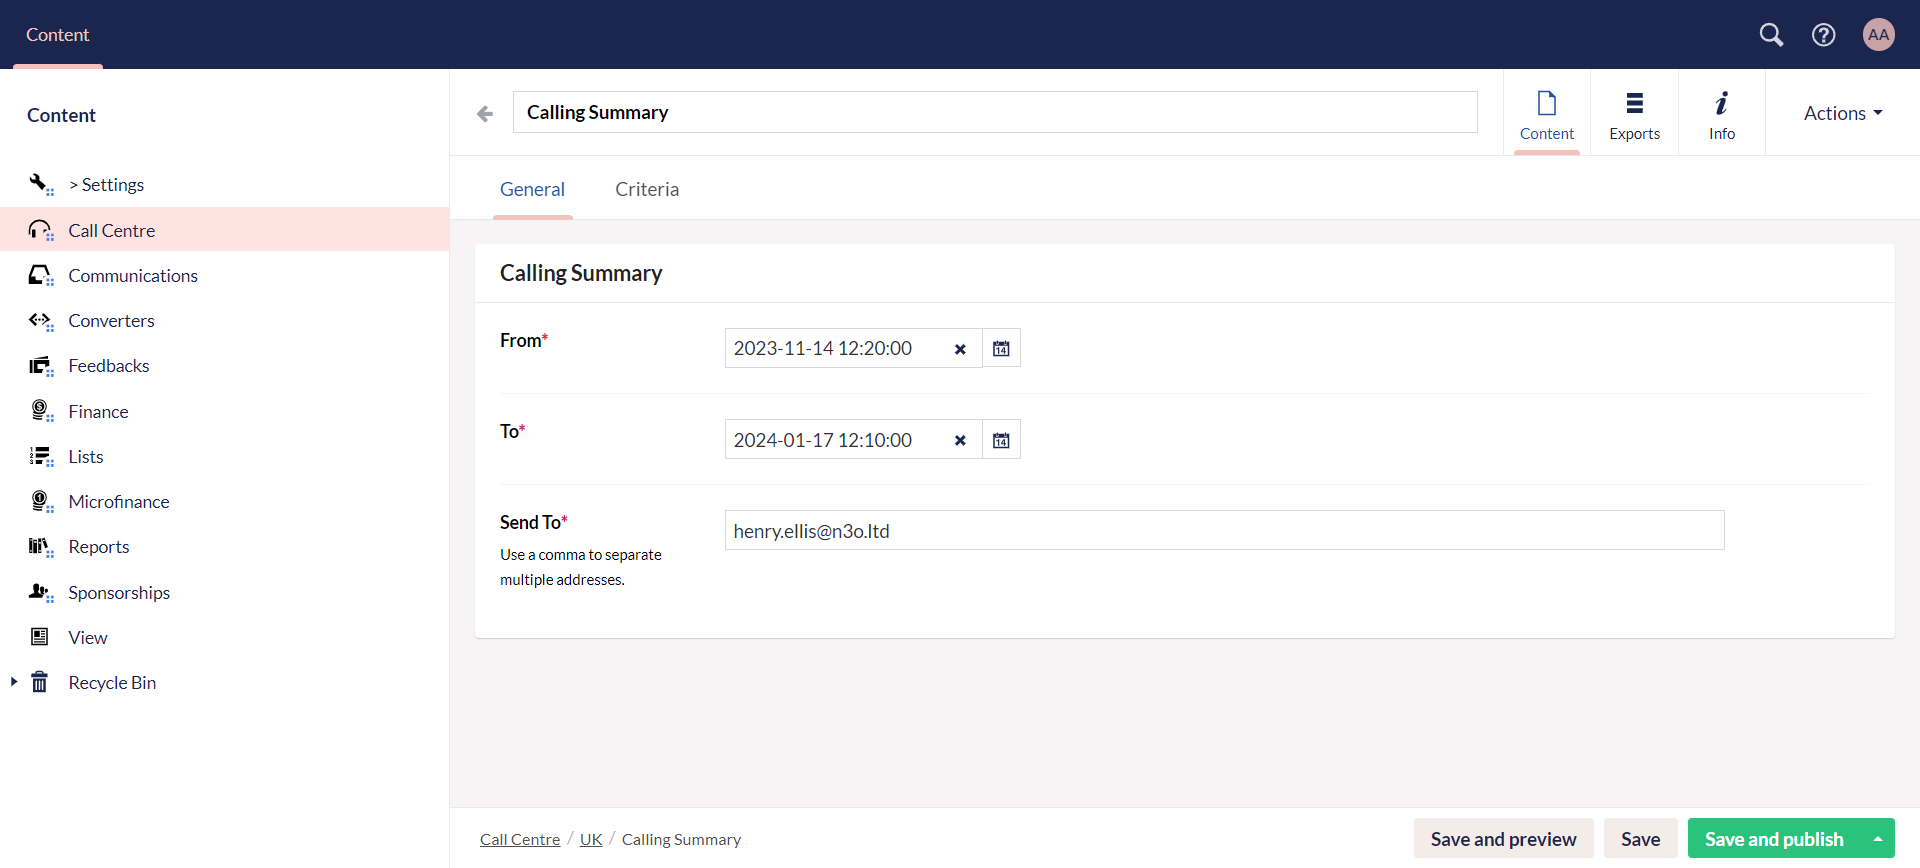Select Reports in the tree

click(99, 547)
